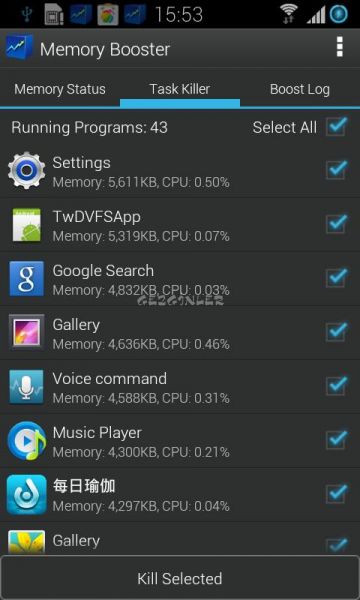Tap the Music Player app icon
The height and width of the screenshot is (600, 360).
point(26,441)
